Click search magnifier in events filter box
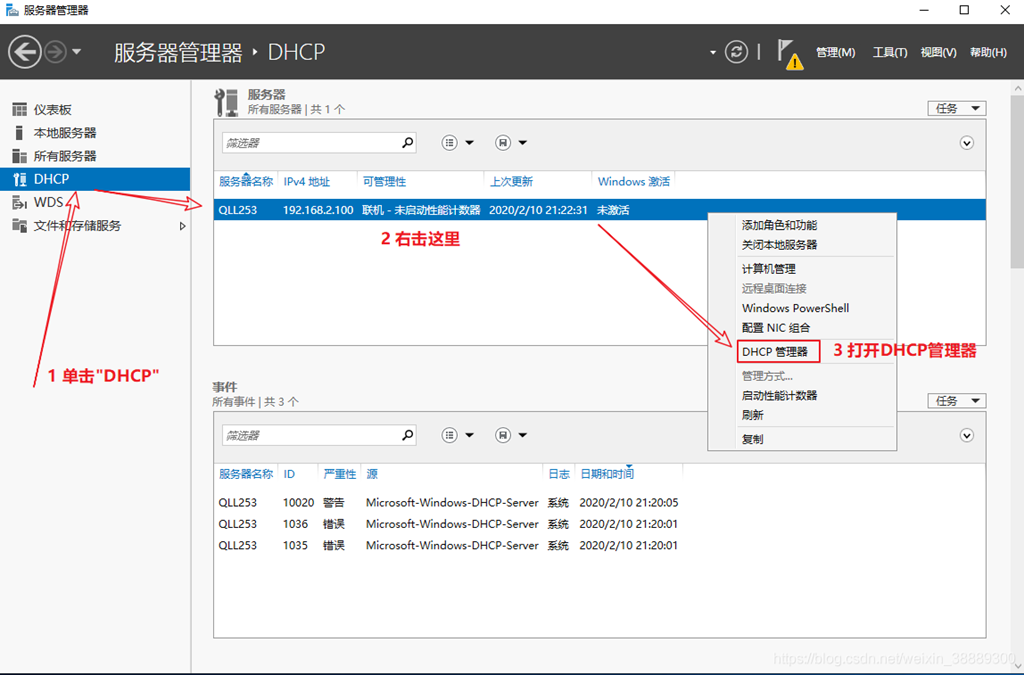 407,435
